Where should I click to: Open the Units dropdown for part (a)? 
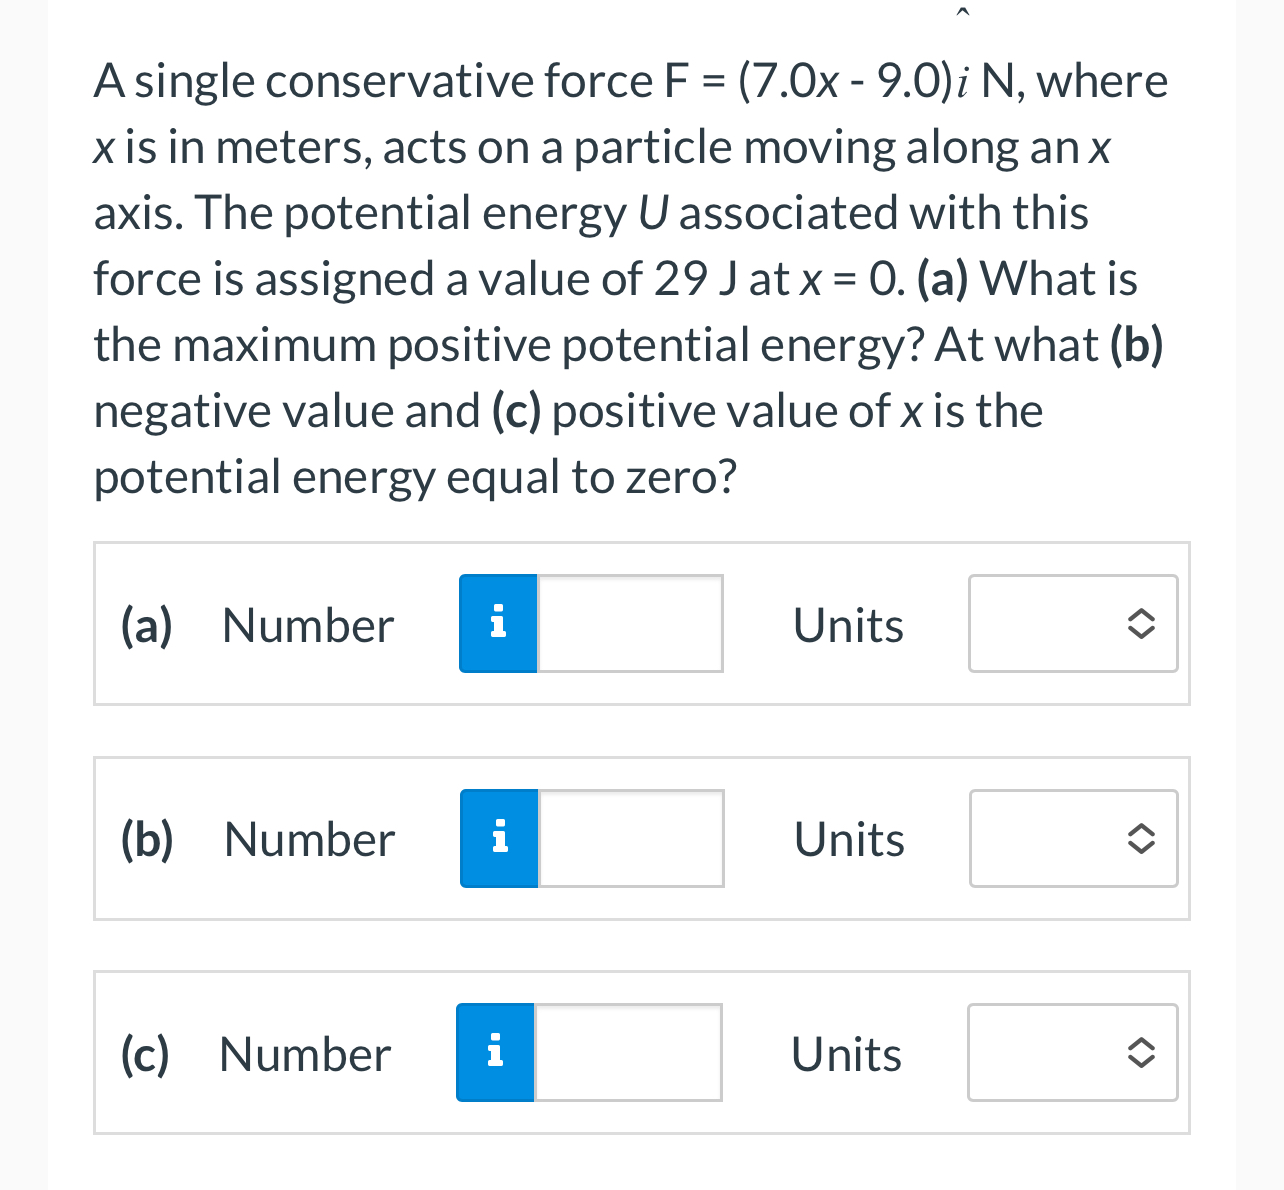1072,623
